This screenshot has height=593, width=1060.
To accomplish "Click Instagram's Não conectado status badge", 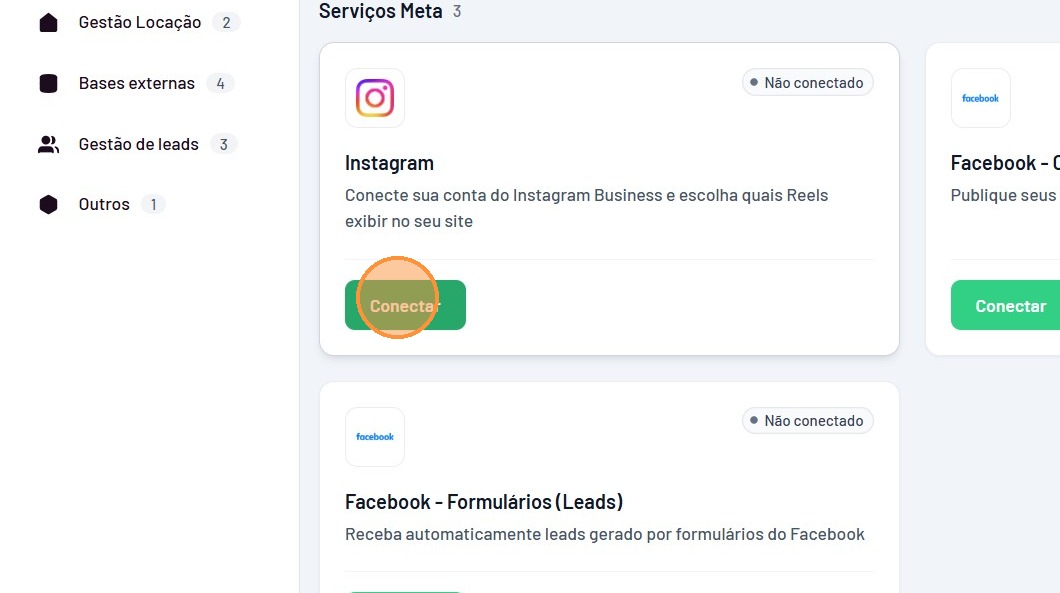I will pos(807,82).
